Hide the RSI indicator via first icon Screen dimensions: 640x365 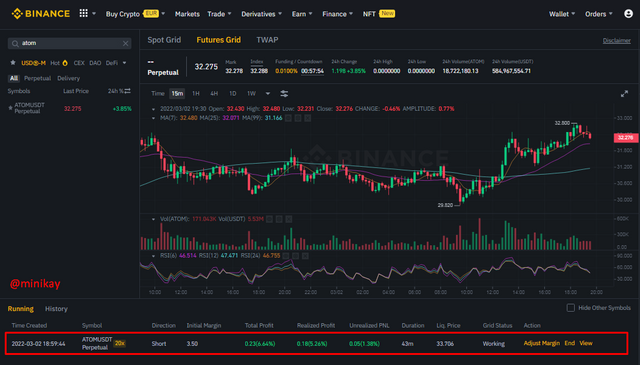(x=286, y=256)
